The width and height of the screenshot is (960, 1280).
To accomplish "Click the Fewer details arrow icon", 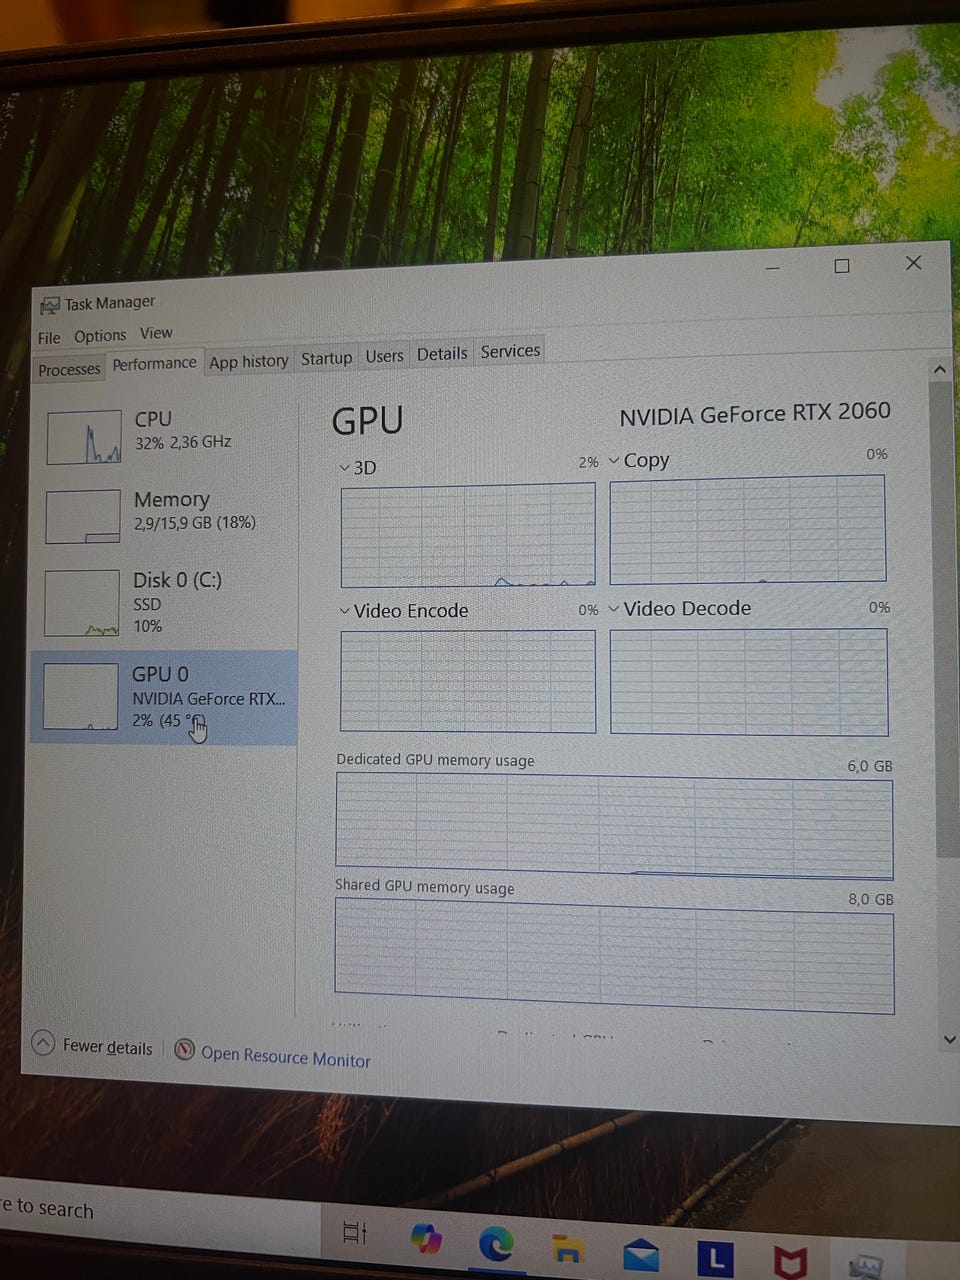I will pos(43,1043).
